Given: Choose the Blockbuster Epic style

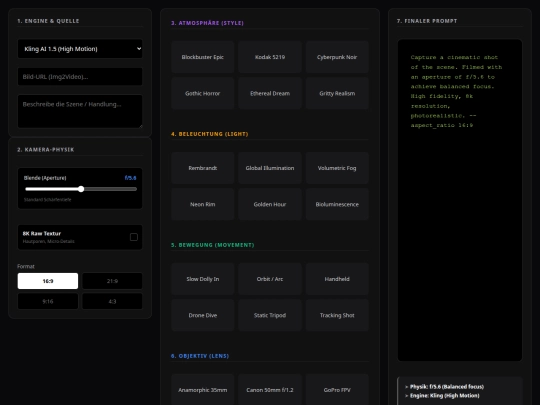Looking at the screenshot, I should [202, 57].
